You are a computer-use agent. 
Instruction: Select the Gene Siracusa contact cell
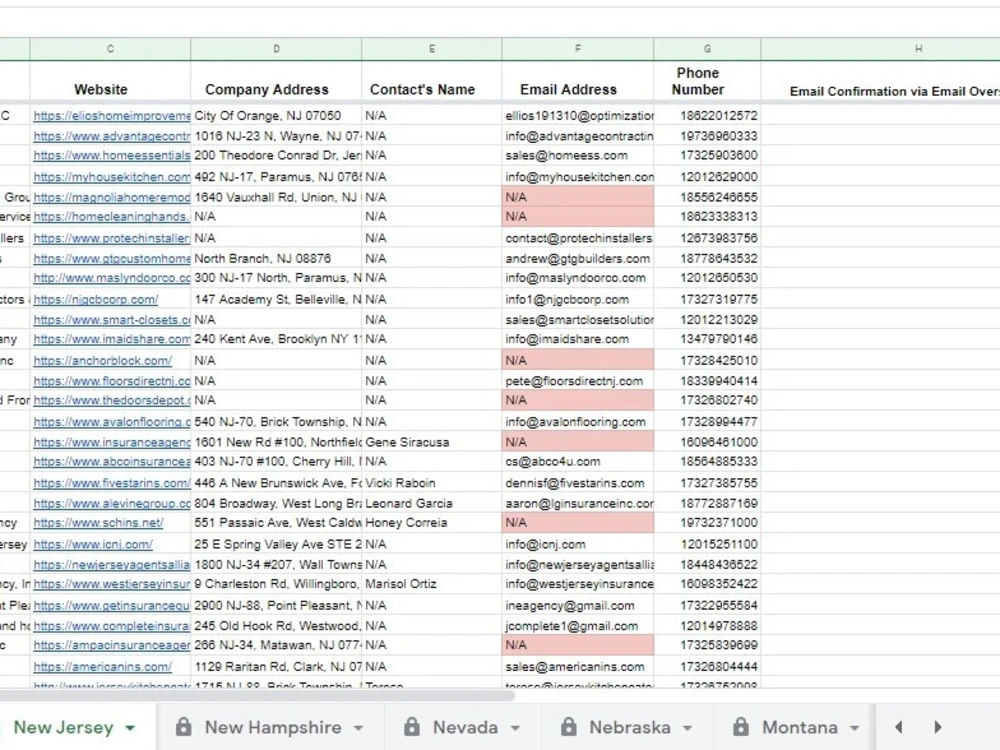[x=432, y=443]
